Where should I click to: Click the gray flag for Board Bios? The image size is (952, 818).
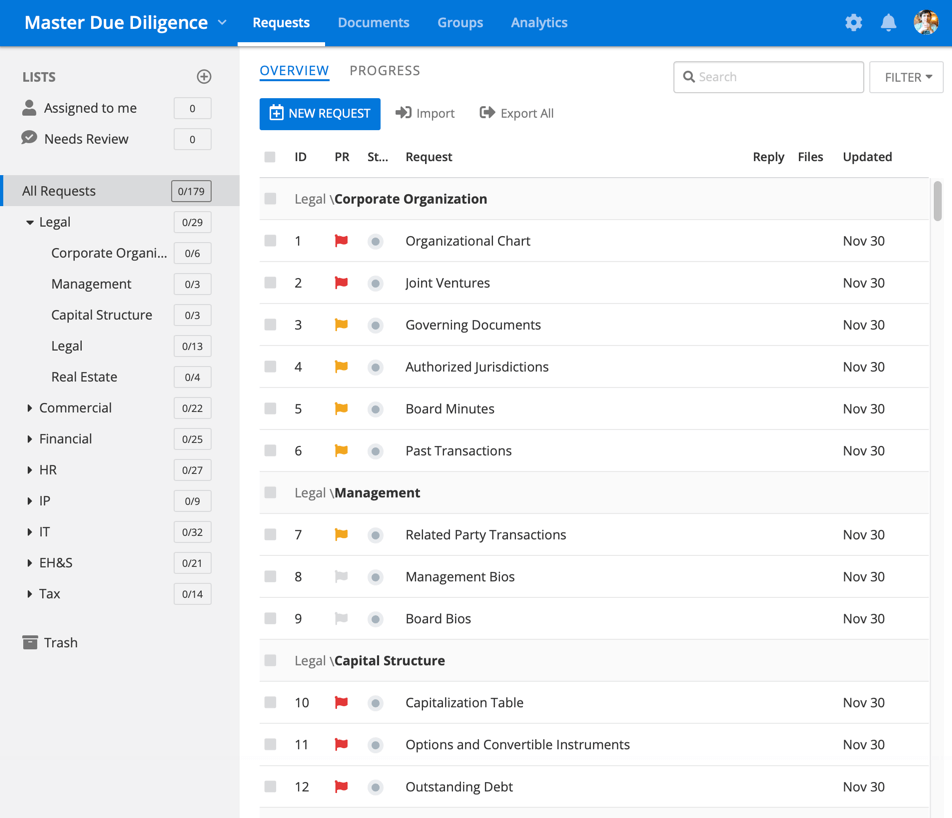[x=341, y=618]
